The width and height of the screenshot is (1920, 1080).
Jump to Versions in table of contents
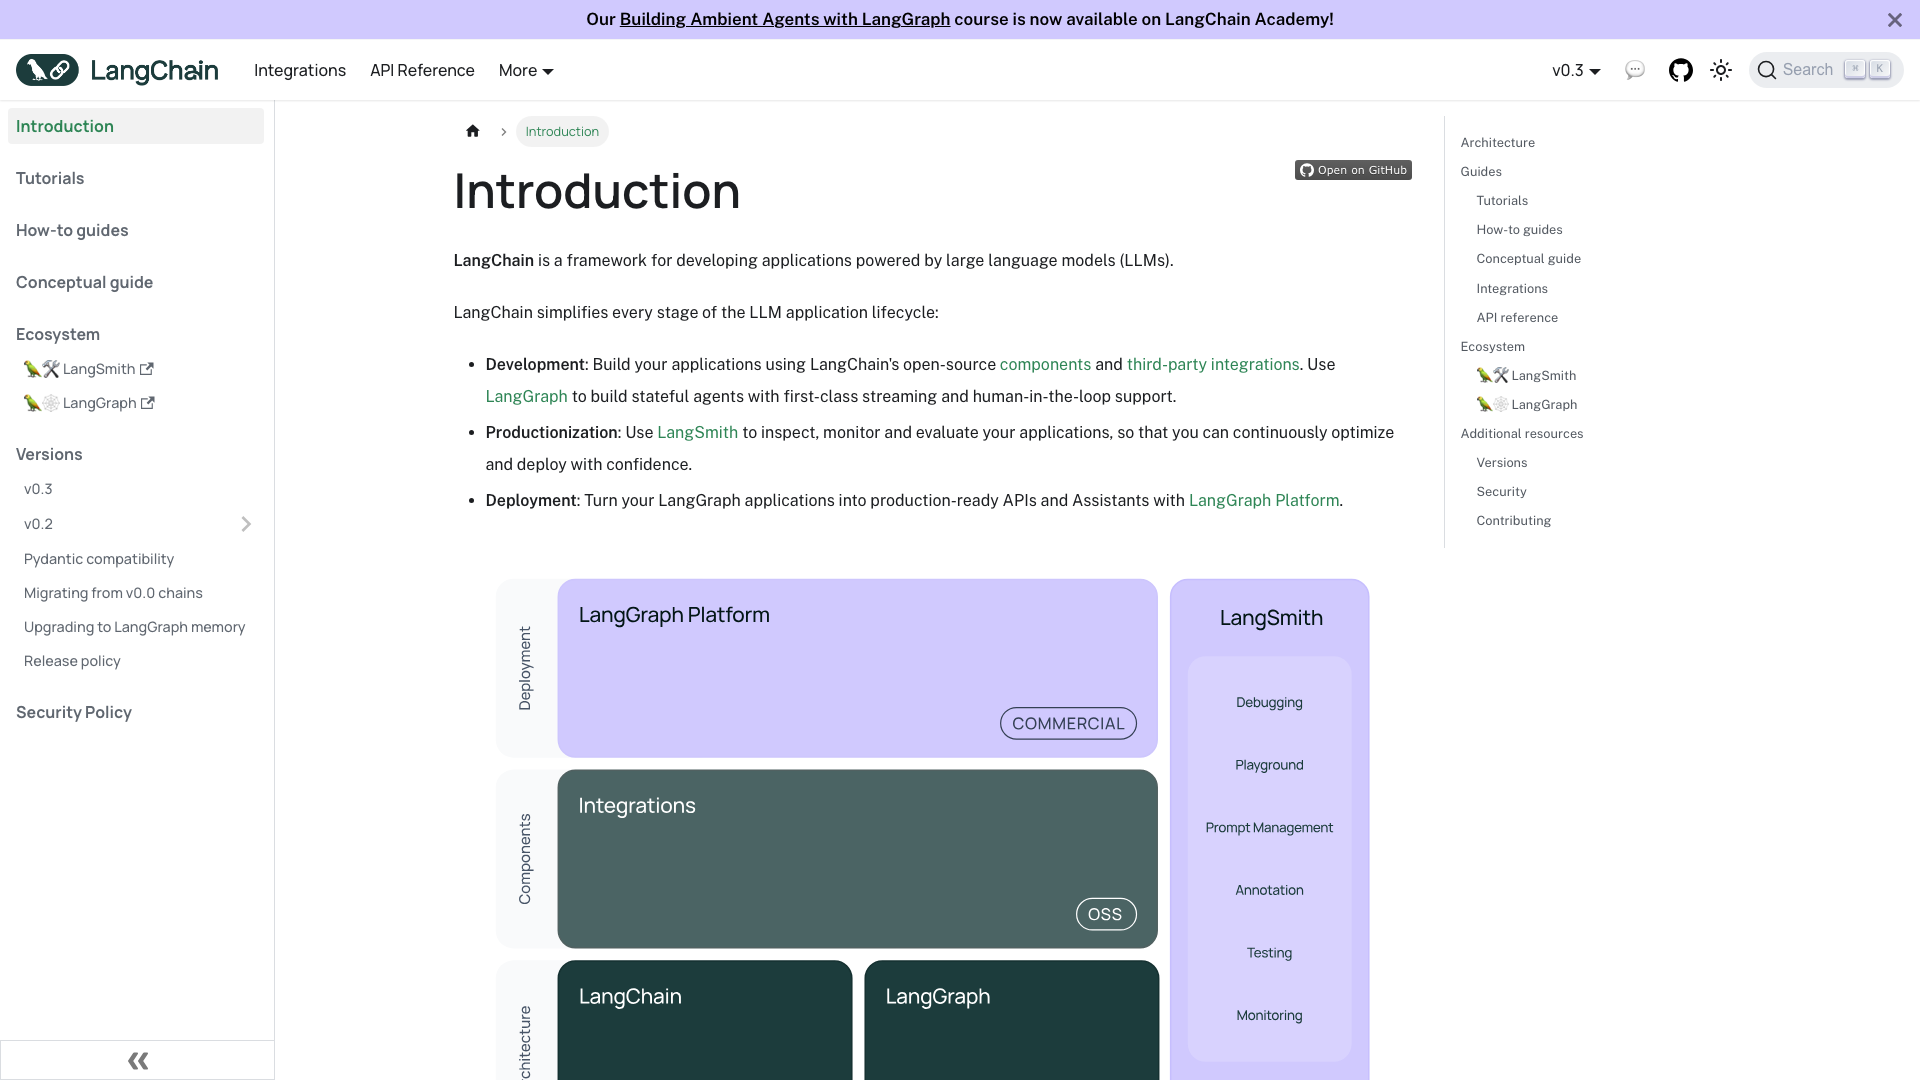(1501, 462)
